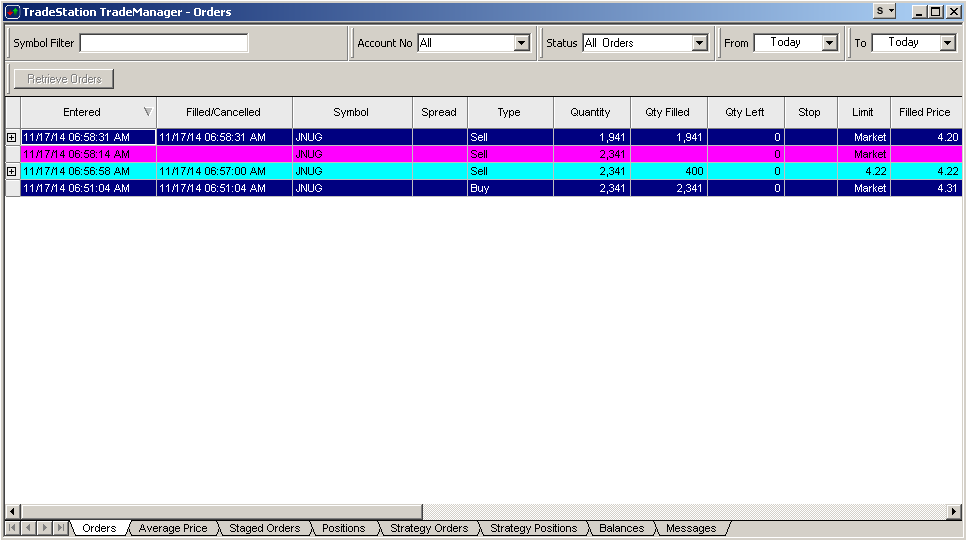This screenshot has height=540, width=966.
Task: Expand the 06:56:58 AM Sell order row
Action: pos(12,171)
